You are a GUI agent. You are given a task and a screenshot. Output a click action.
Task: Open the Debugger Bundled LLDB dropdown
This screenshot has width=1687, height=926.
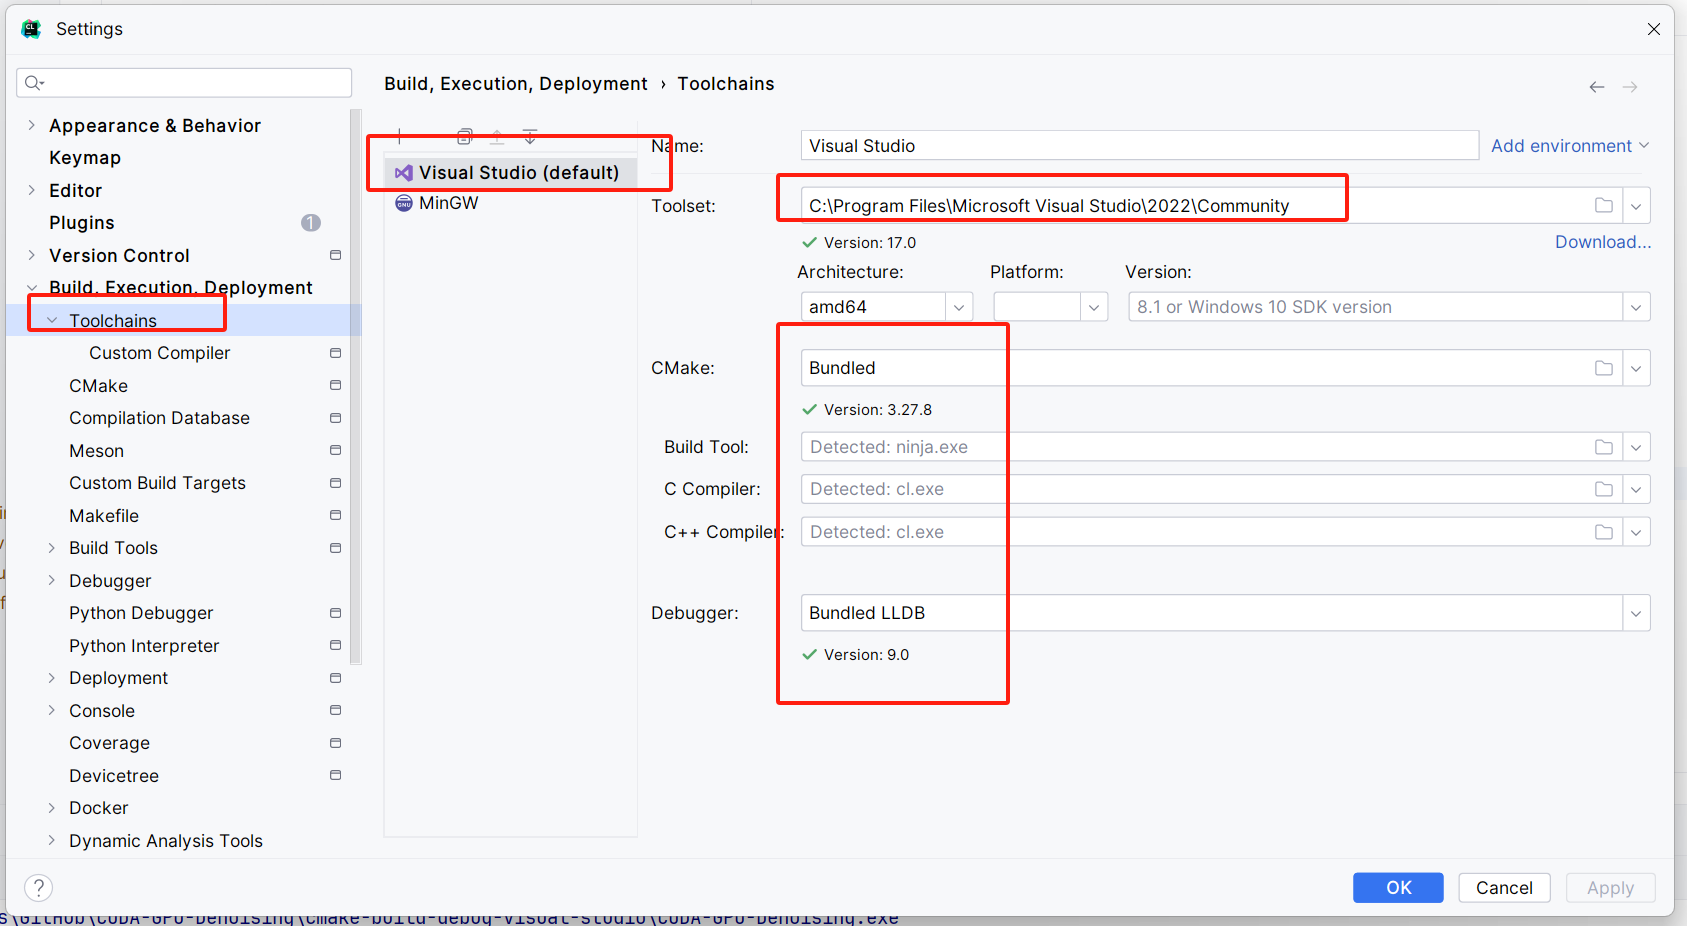pos(1636,613)
